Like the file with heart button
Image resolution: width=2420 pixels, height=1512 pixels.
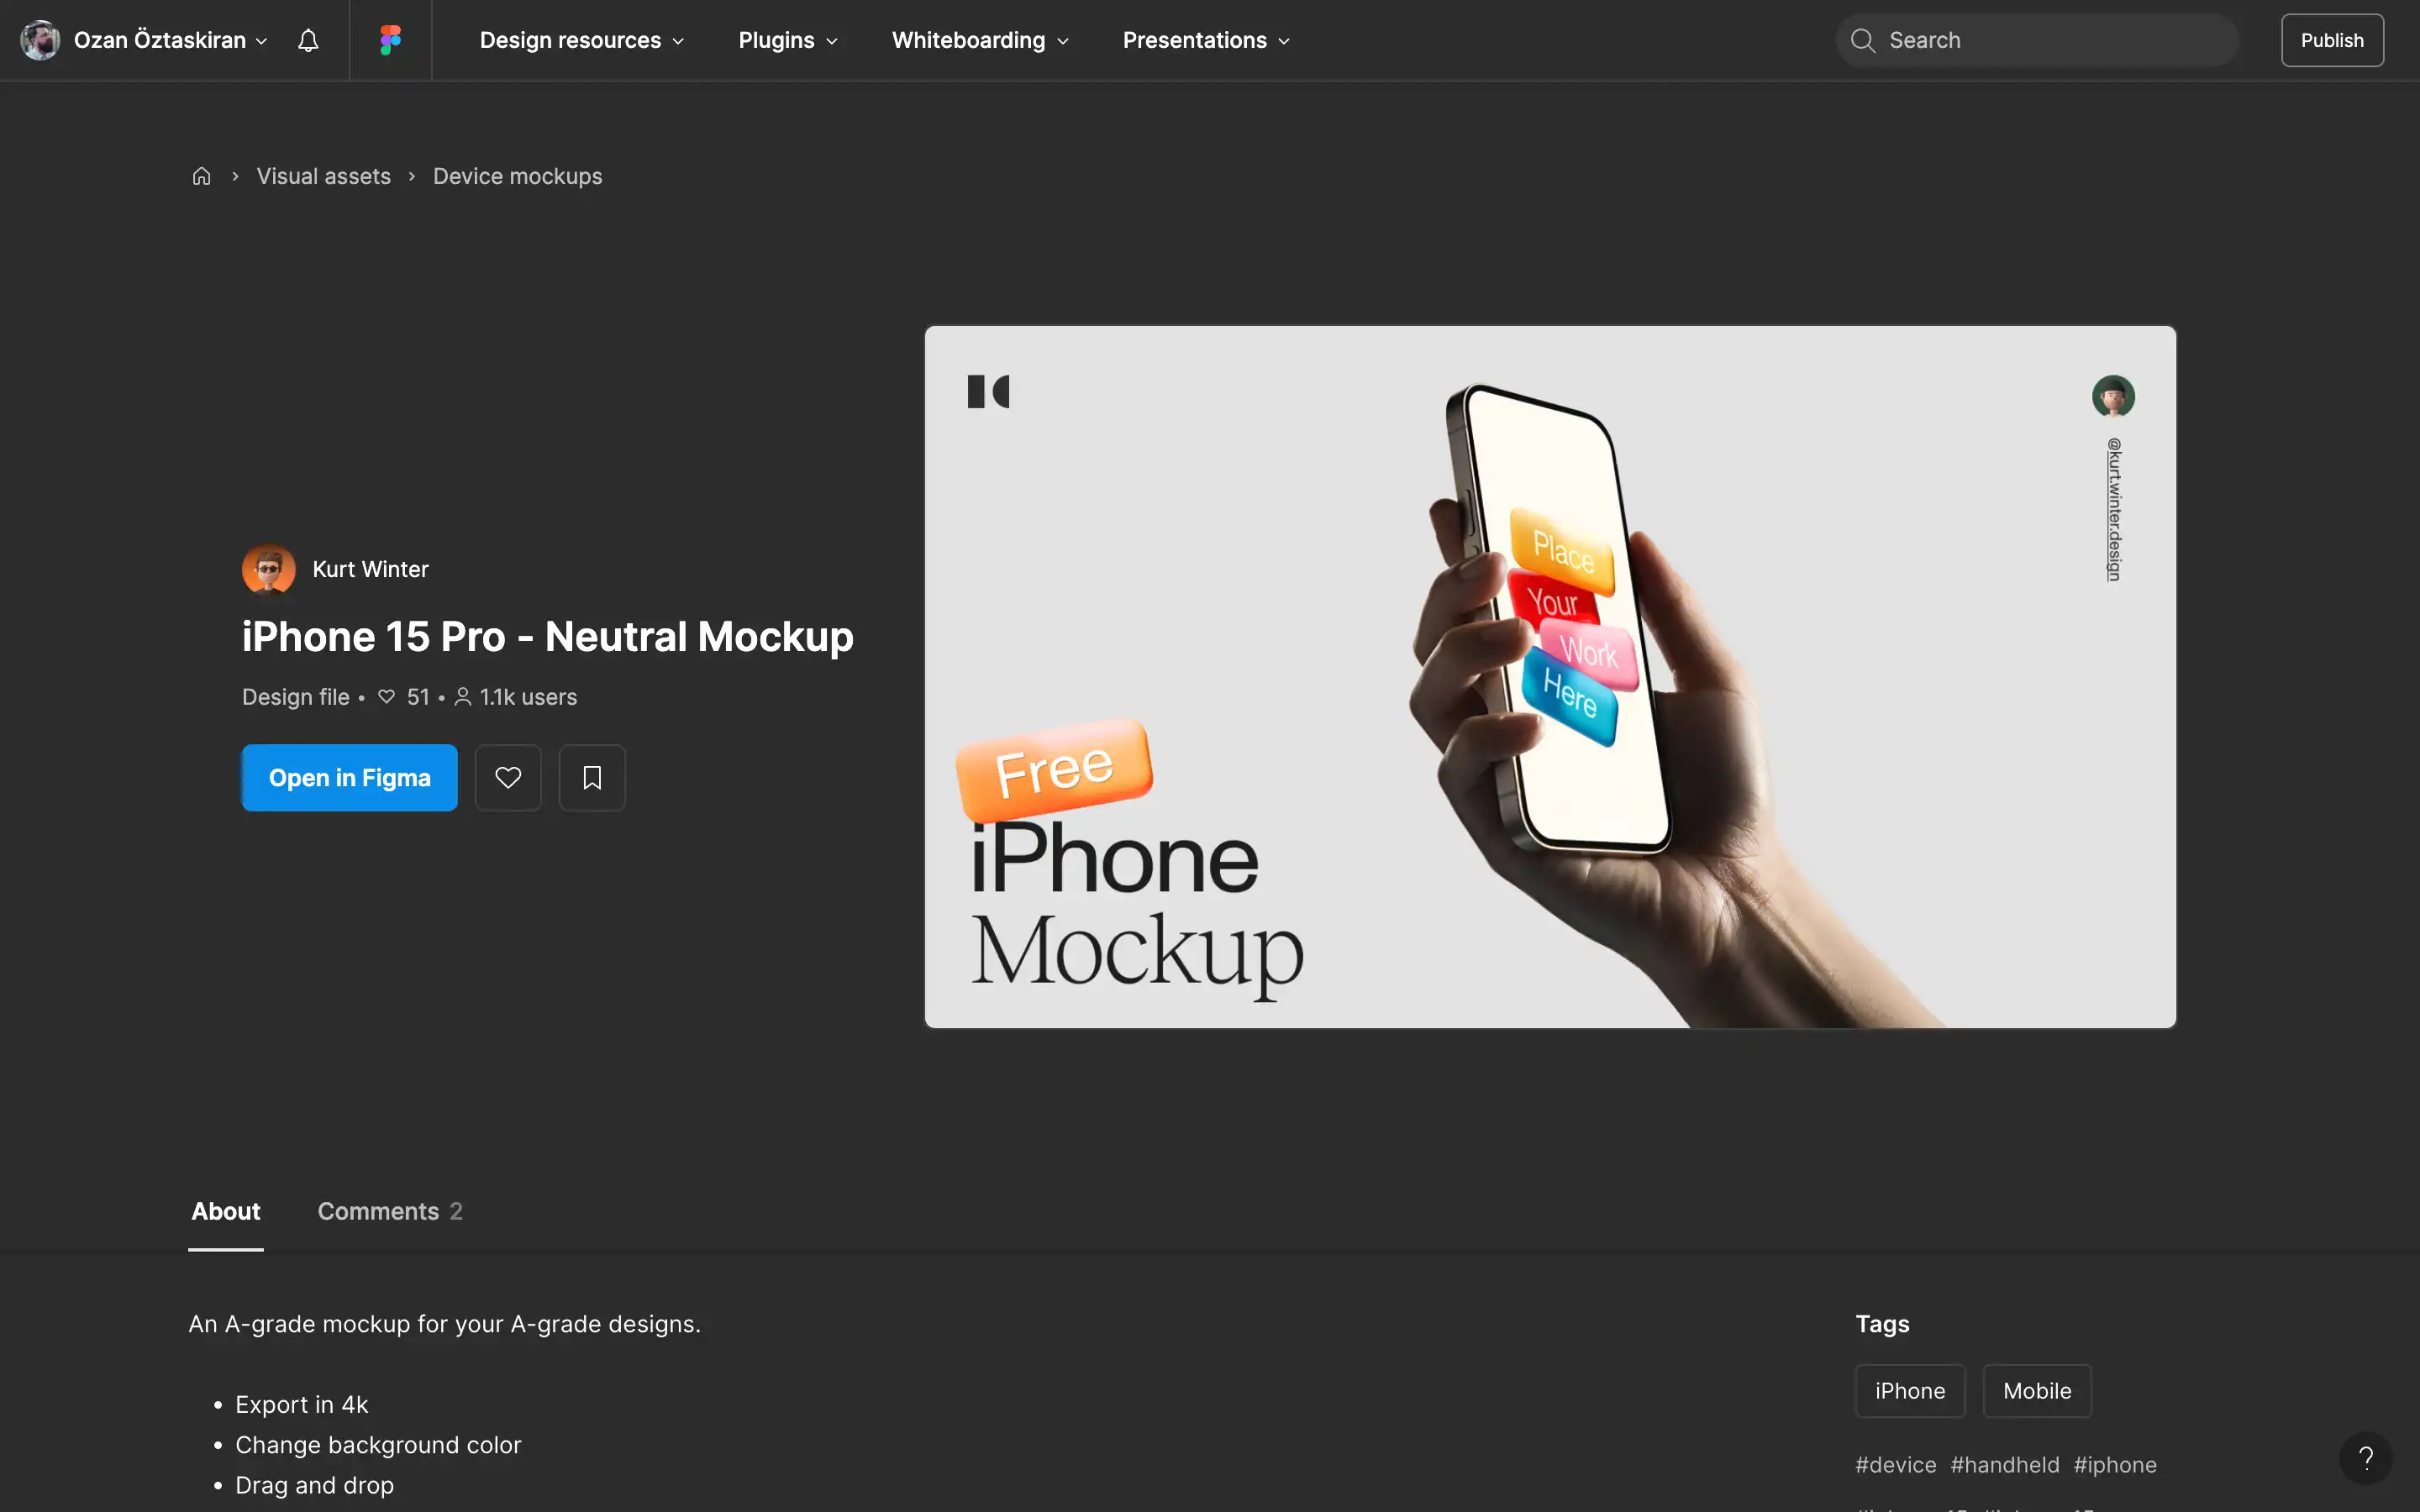pos(508,777)
